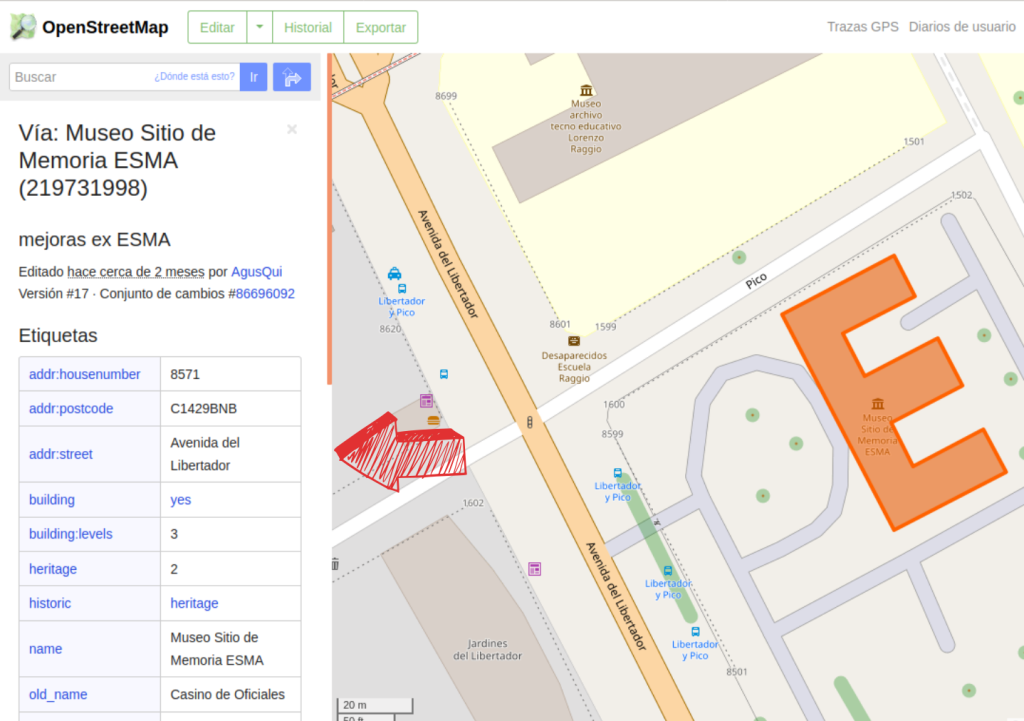This screenshot has width=1024, height=721.
Task: Open the building:levels tag link
Action: point(71,534)
